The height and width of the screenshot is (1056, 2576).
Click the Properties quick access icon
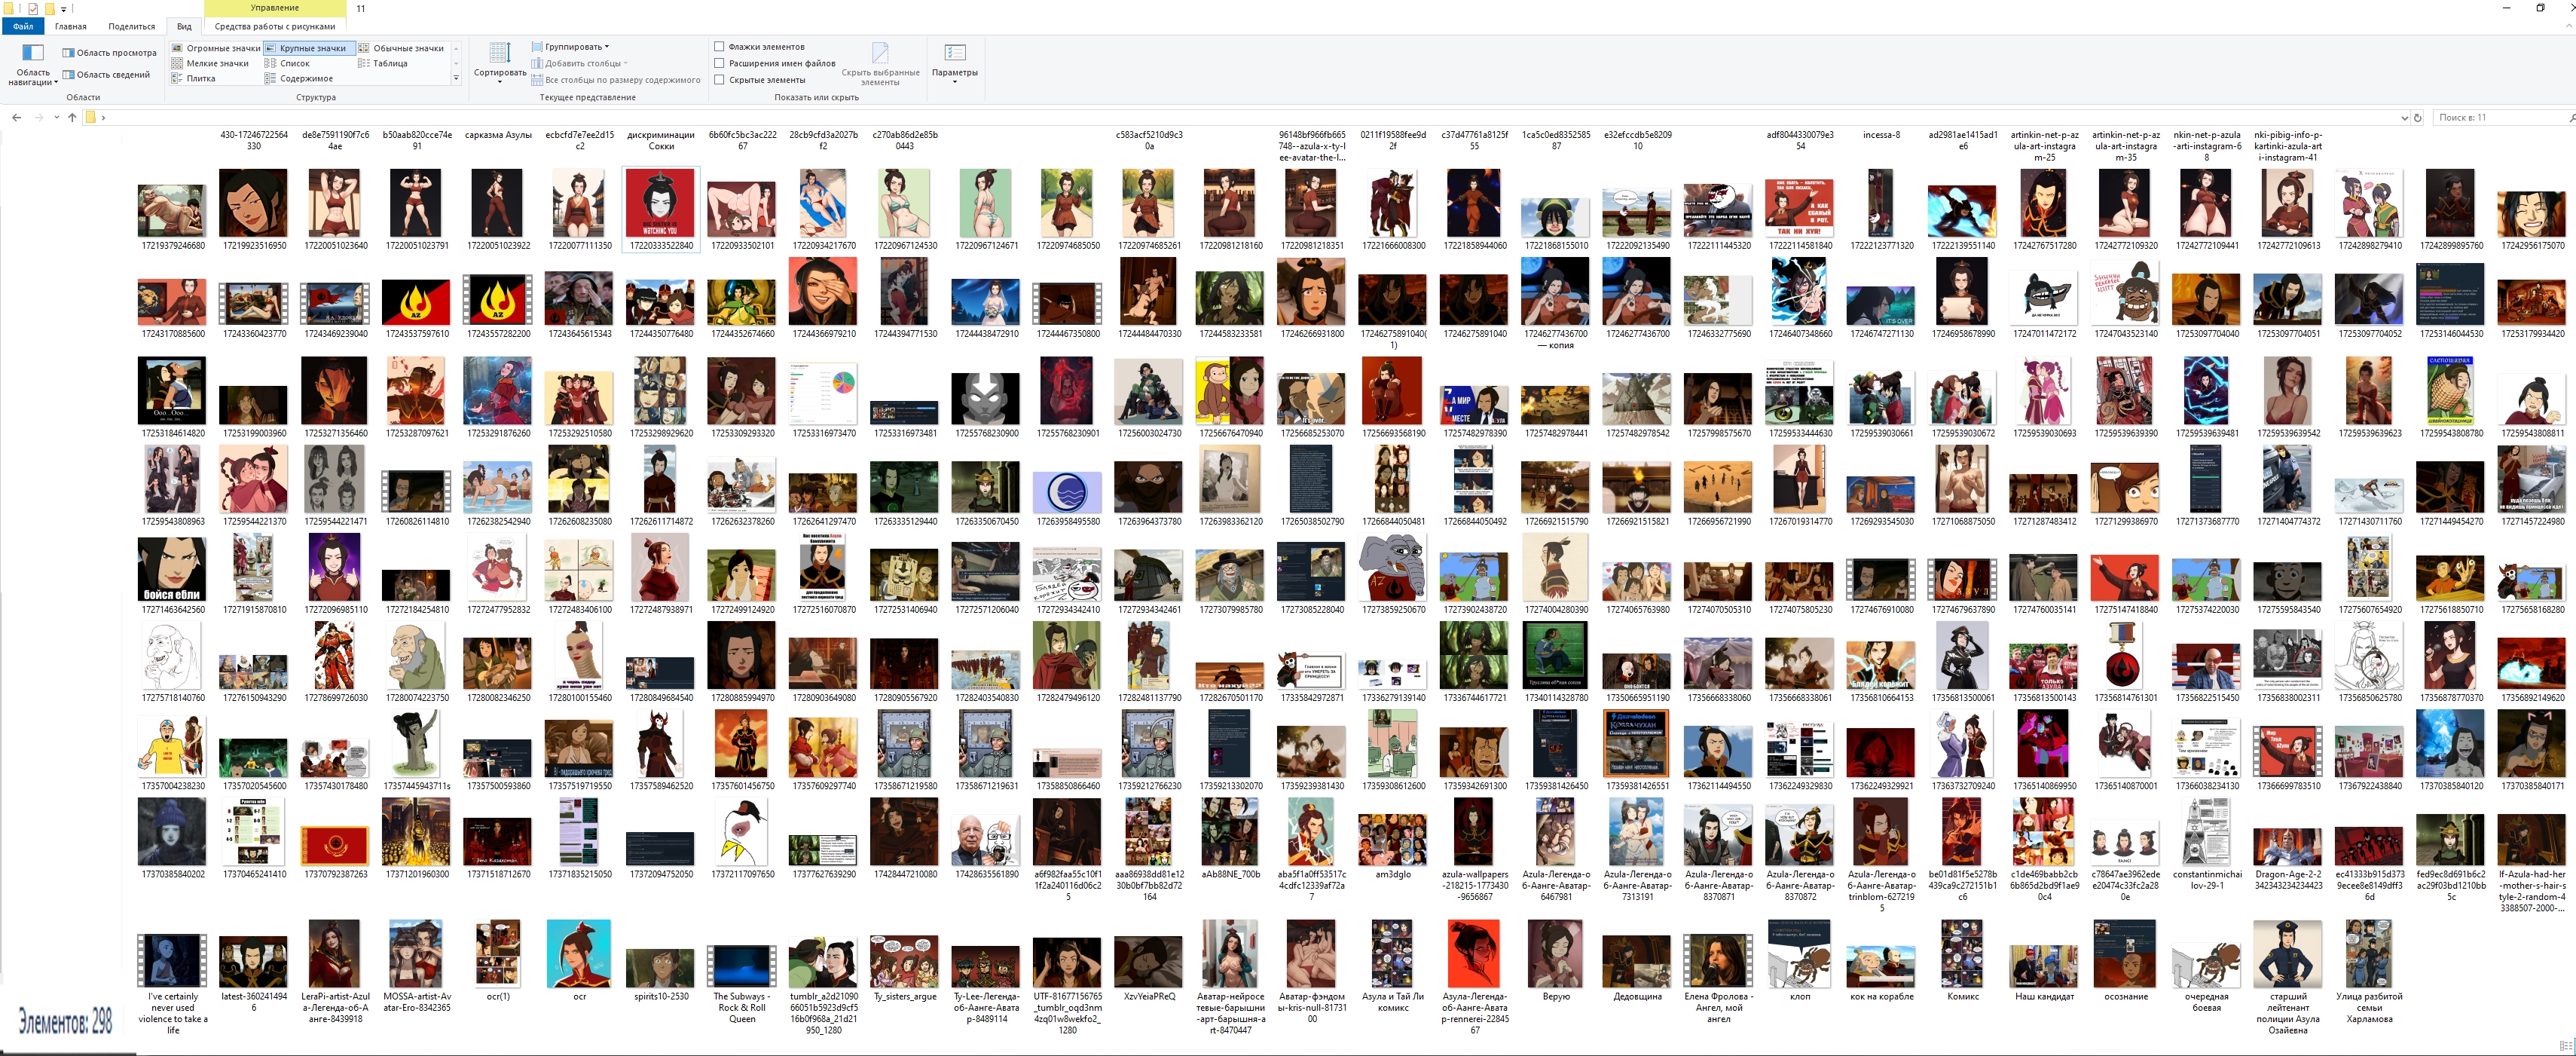[x=33, y=8]
